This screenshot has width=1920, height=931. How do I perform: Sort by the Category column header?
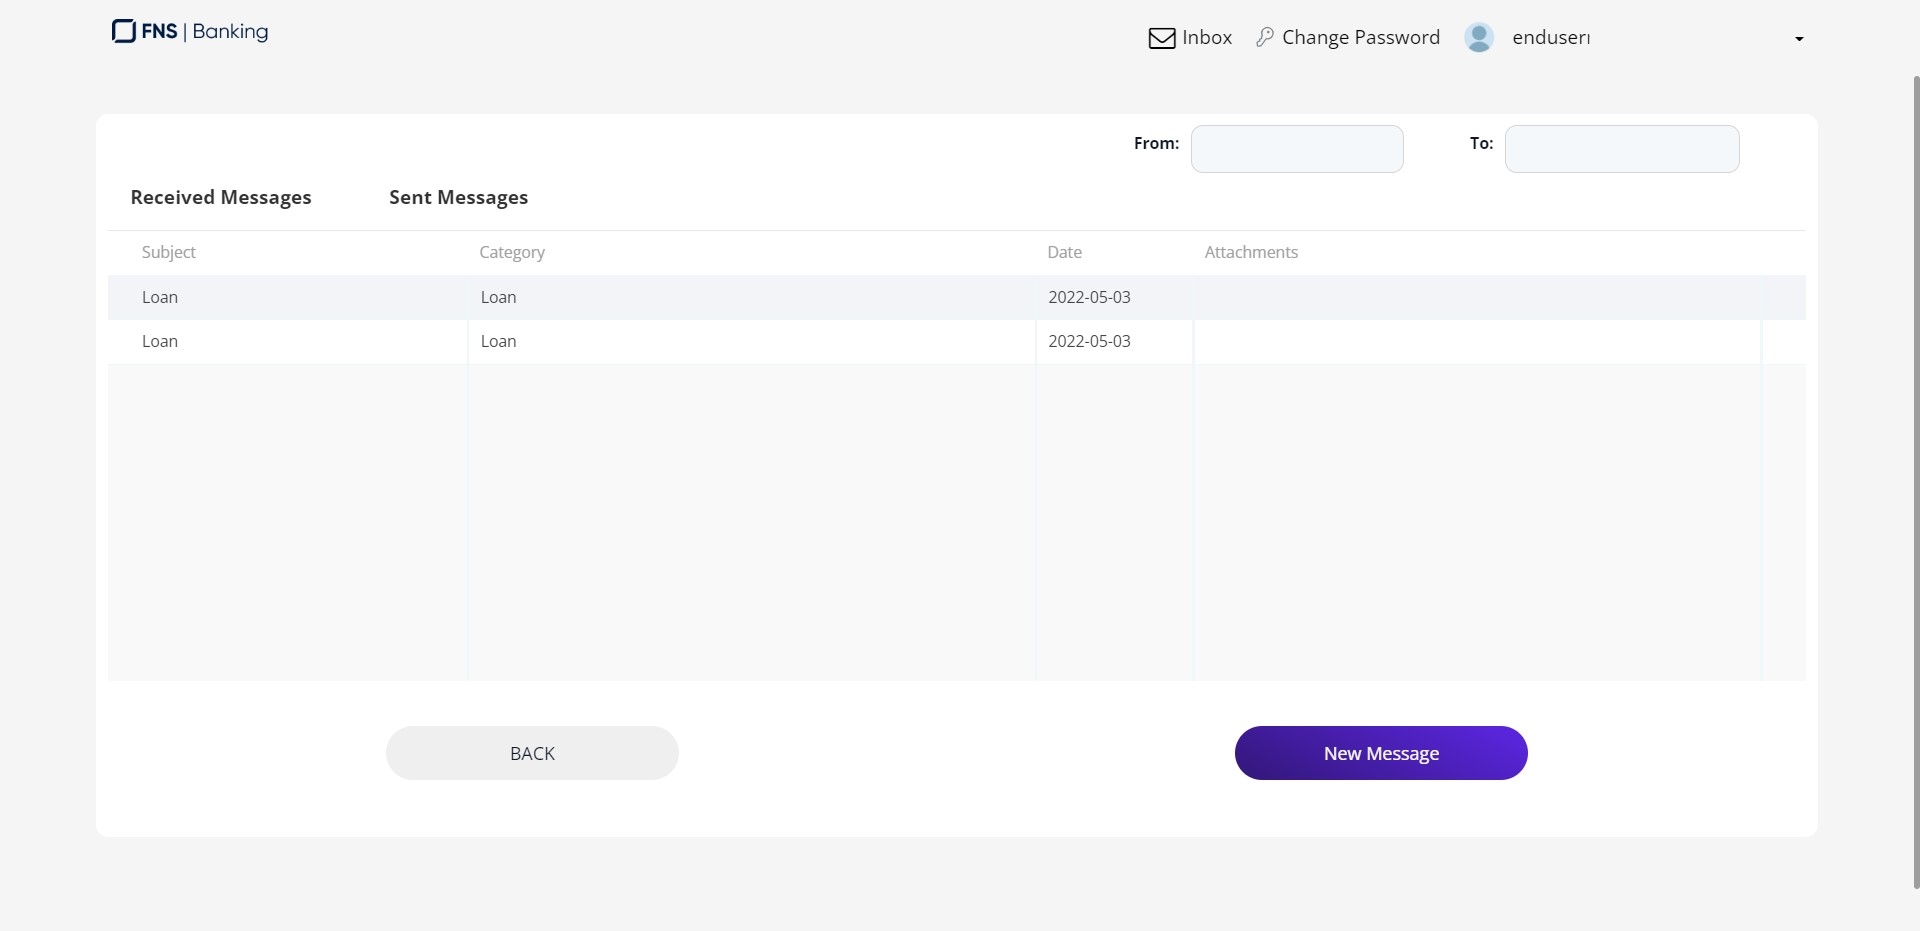pyautogui.click(x=511, y=252)
